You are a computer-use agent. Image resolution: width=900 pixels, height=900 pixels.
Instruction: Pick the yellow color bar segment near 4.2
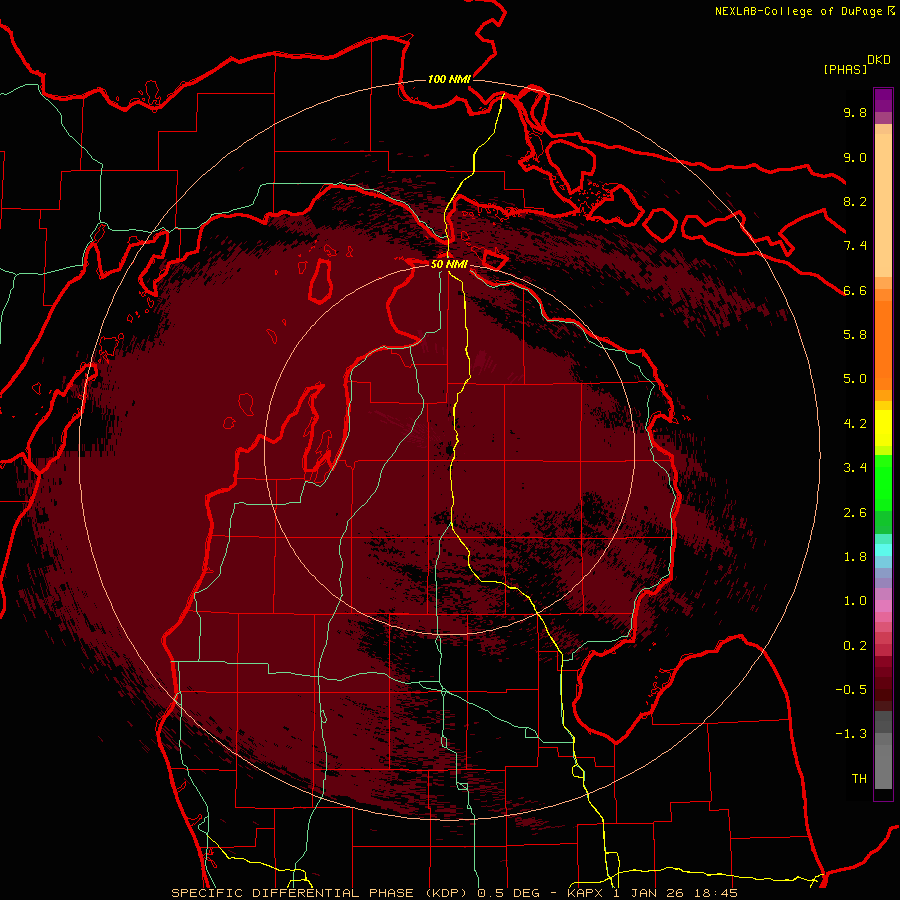click(883, 428)
